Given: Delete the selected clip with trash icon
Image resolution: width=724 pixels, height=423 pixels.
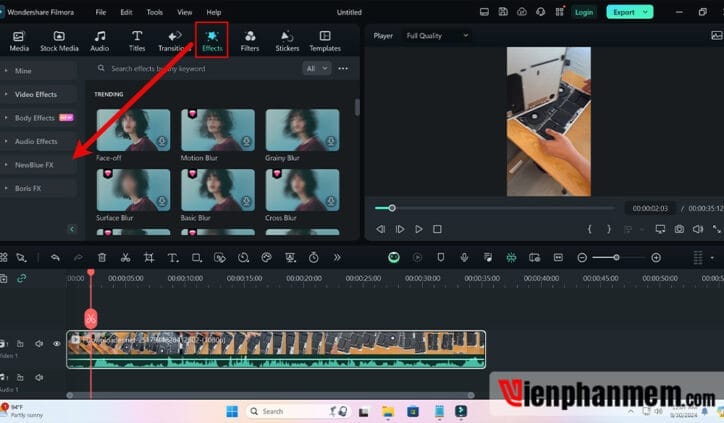Looking at the screenshot, I should pyautogui.click(x=102, y=258).
